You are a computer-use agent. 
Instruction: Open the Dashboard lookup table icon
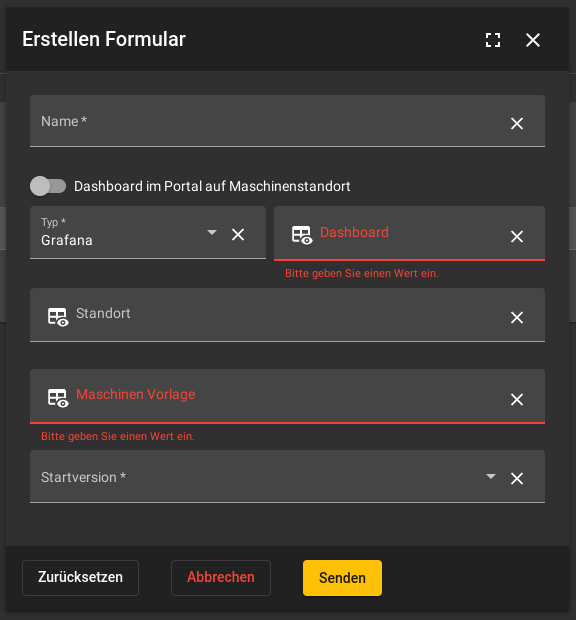pyautogui.click(x=302, y=234)
